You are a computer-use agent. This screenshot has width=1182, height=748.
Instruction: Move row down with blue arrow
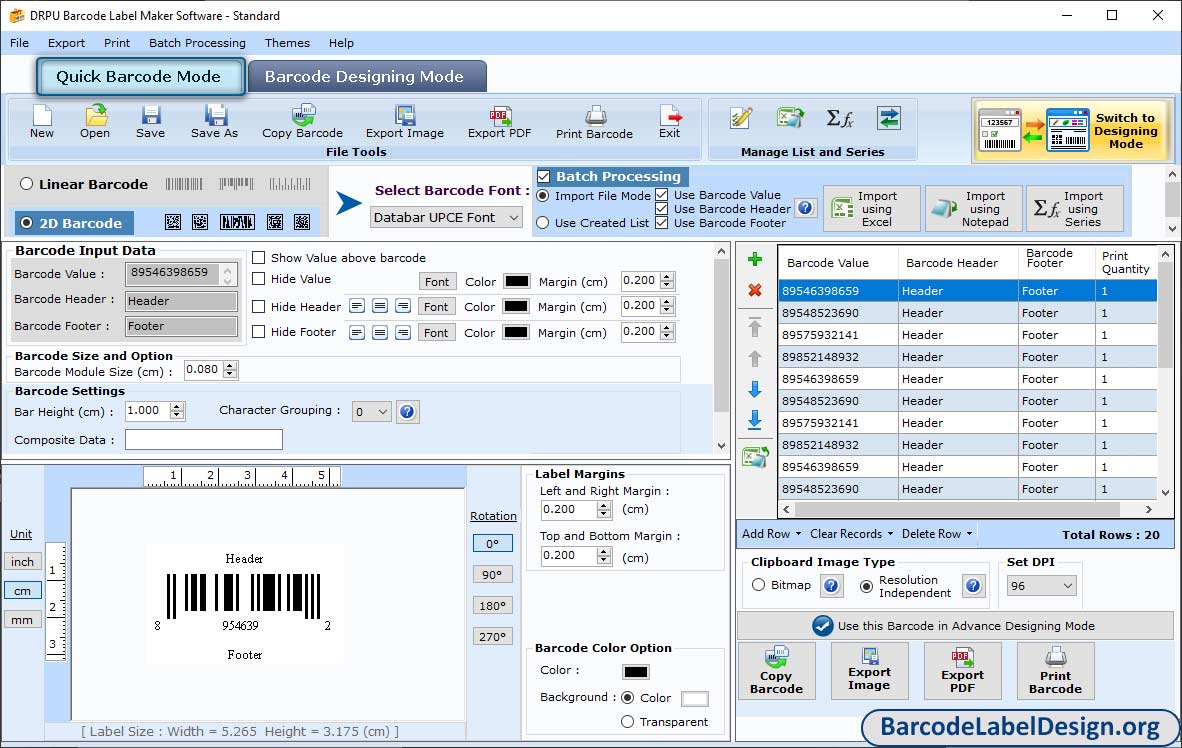click(755, 389)
